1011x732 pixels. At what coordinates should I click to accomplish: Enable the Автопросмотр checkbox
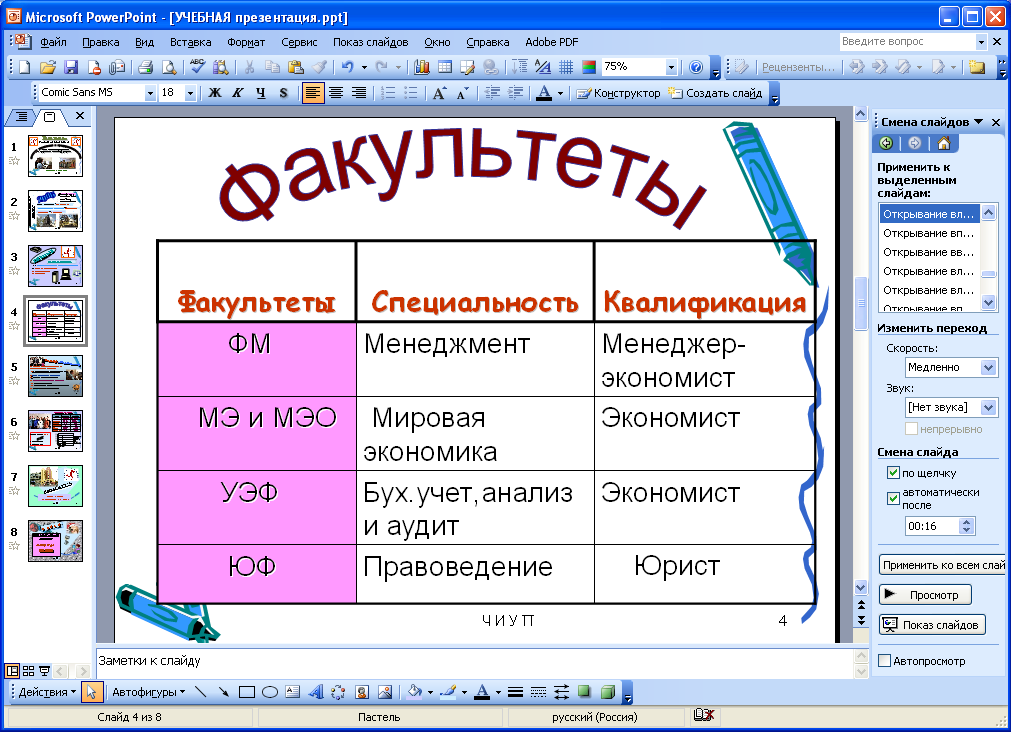pyautogui.click(x=885, y=660)
